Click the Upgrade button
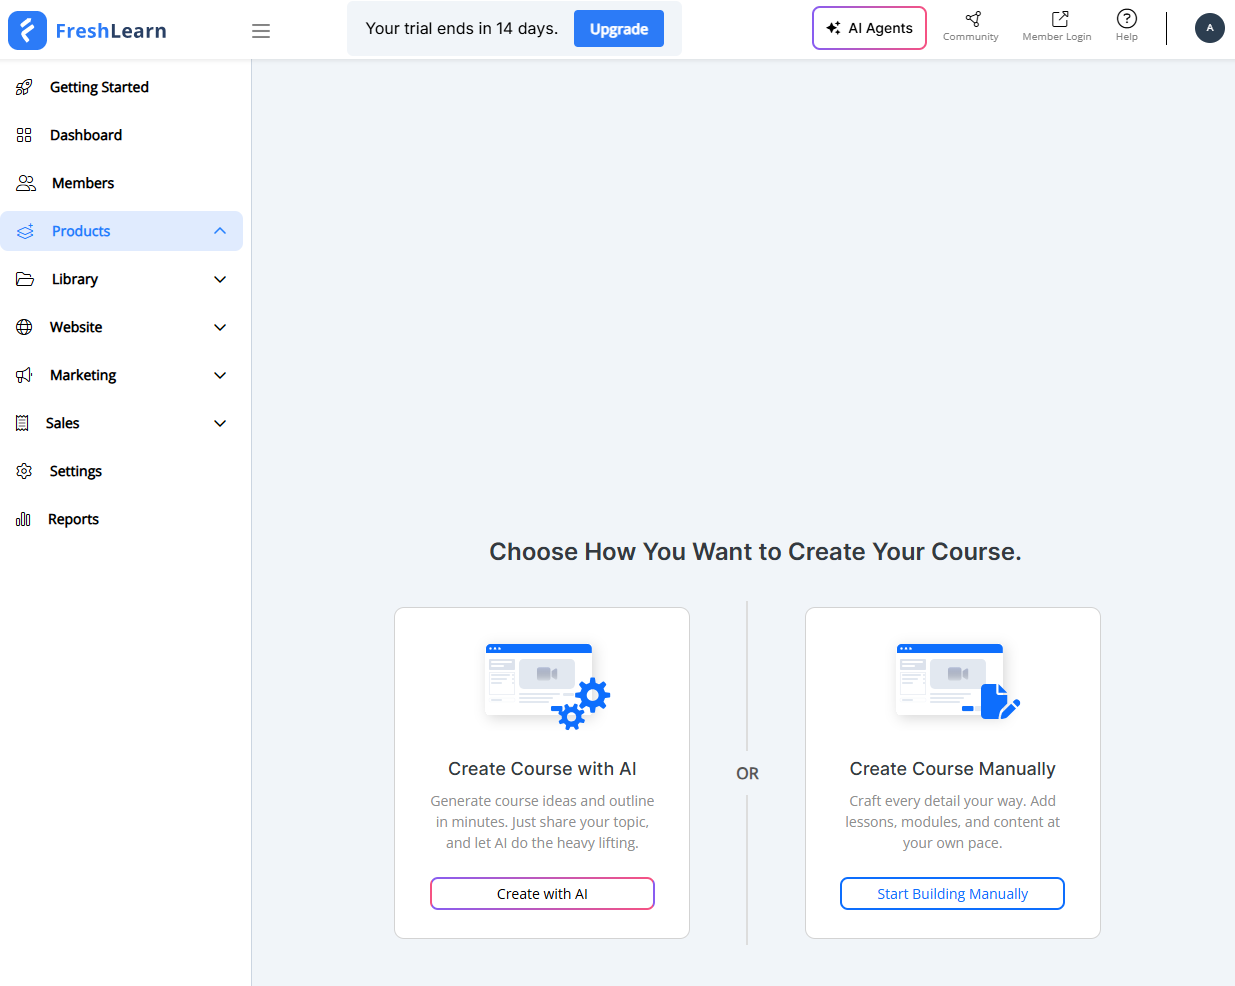Image resolution: width=1235 pixels, height=986 pixels. 618,29
